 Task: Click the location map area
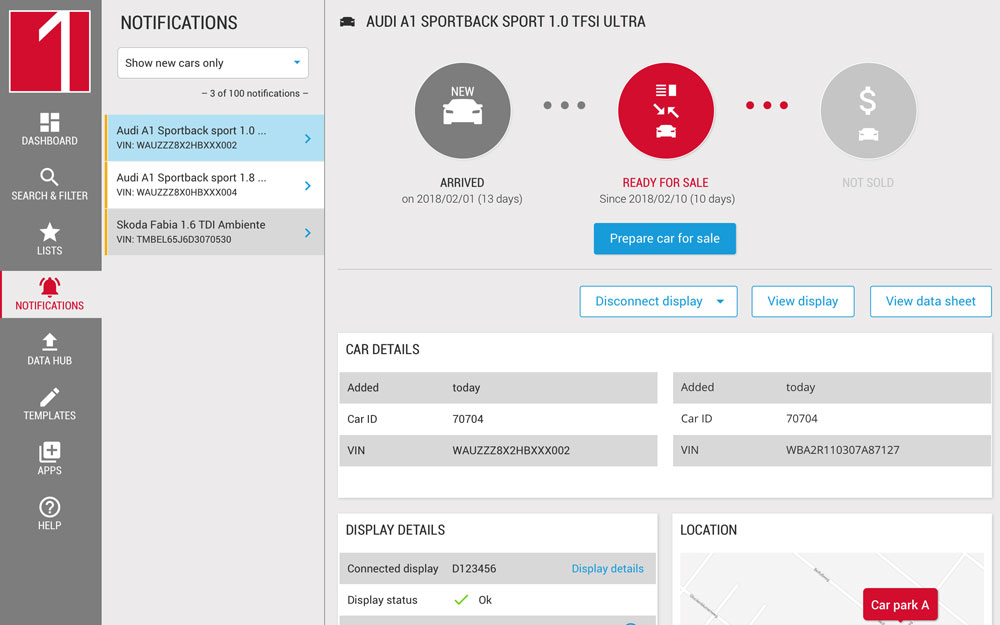pos(832,589)
